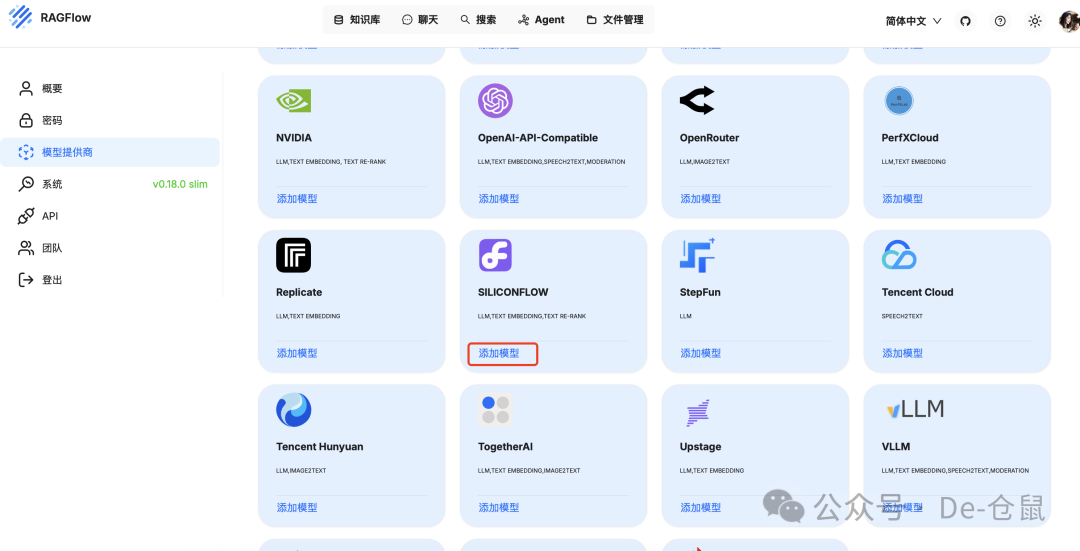Switch to the 聊天 tab
Screen dimensions: 1080x551
point(420,20)
